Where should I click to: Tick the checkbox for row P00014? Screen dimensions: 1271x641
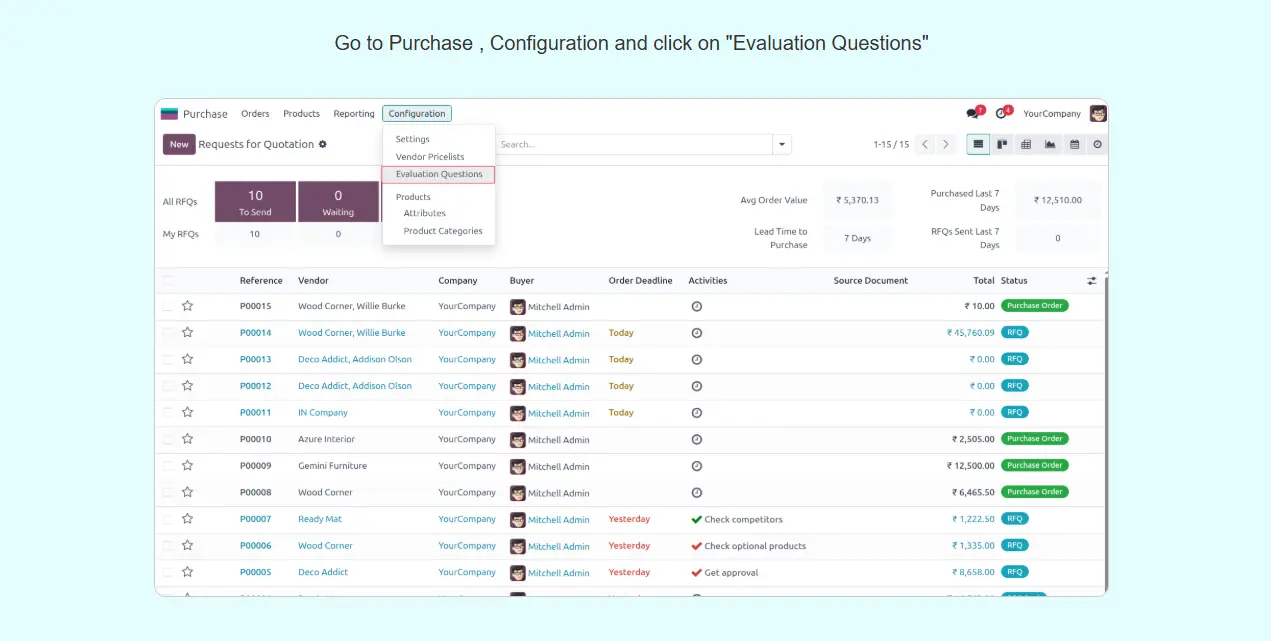pyautogui.click(x=168, y=333)
